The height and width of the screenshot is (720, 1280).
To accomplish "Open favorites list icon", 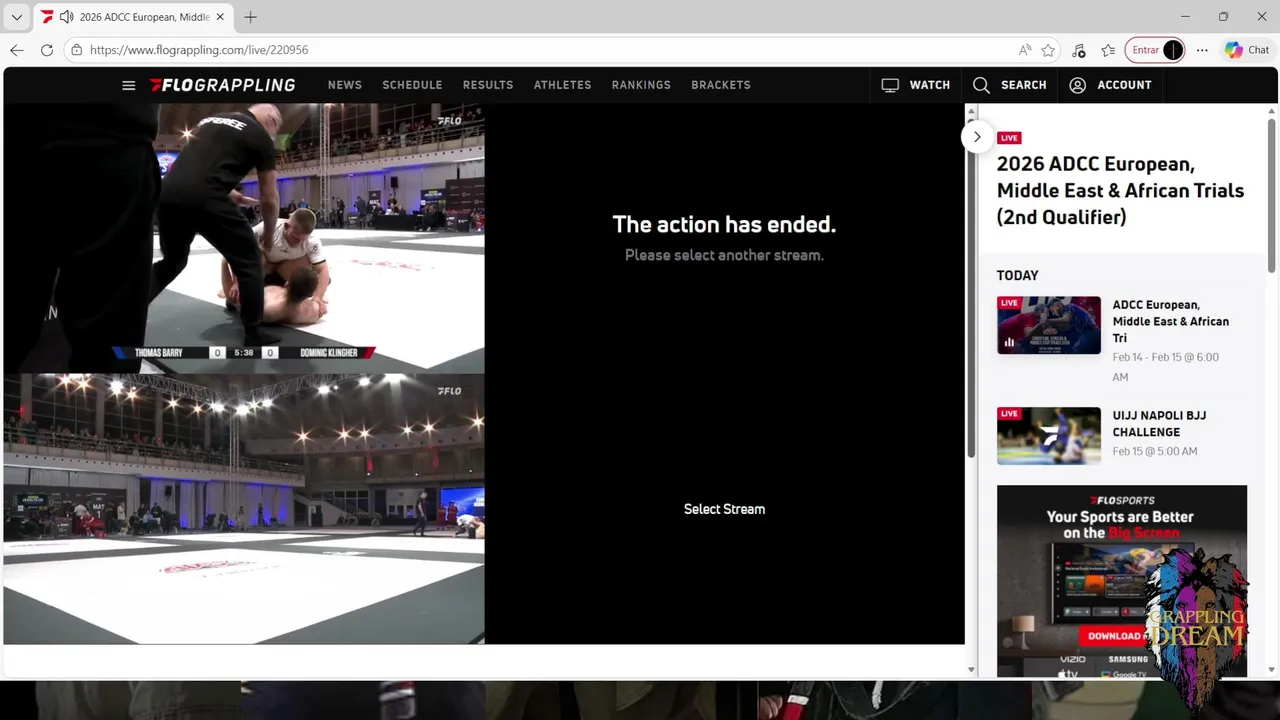I will (x=1108, y=50).
